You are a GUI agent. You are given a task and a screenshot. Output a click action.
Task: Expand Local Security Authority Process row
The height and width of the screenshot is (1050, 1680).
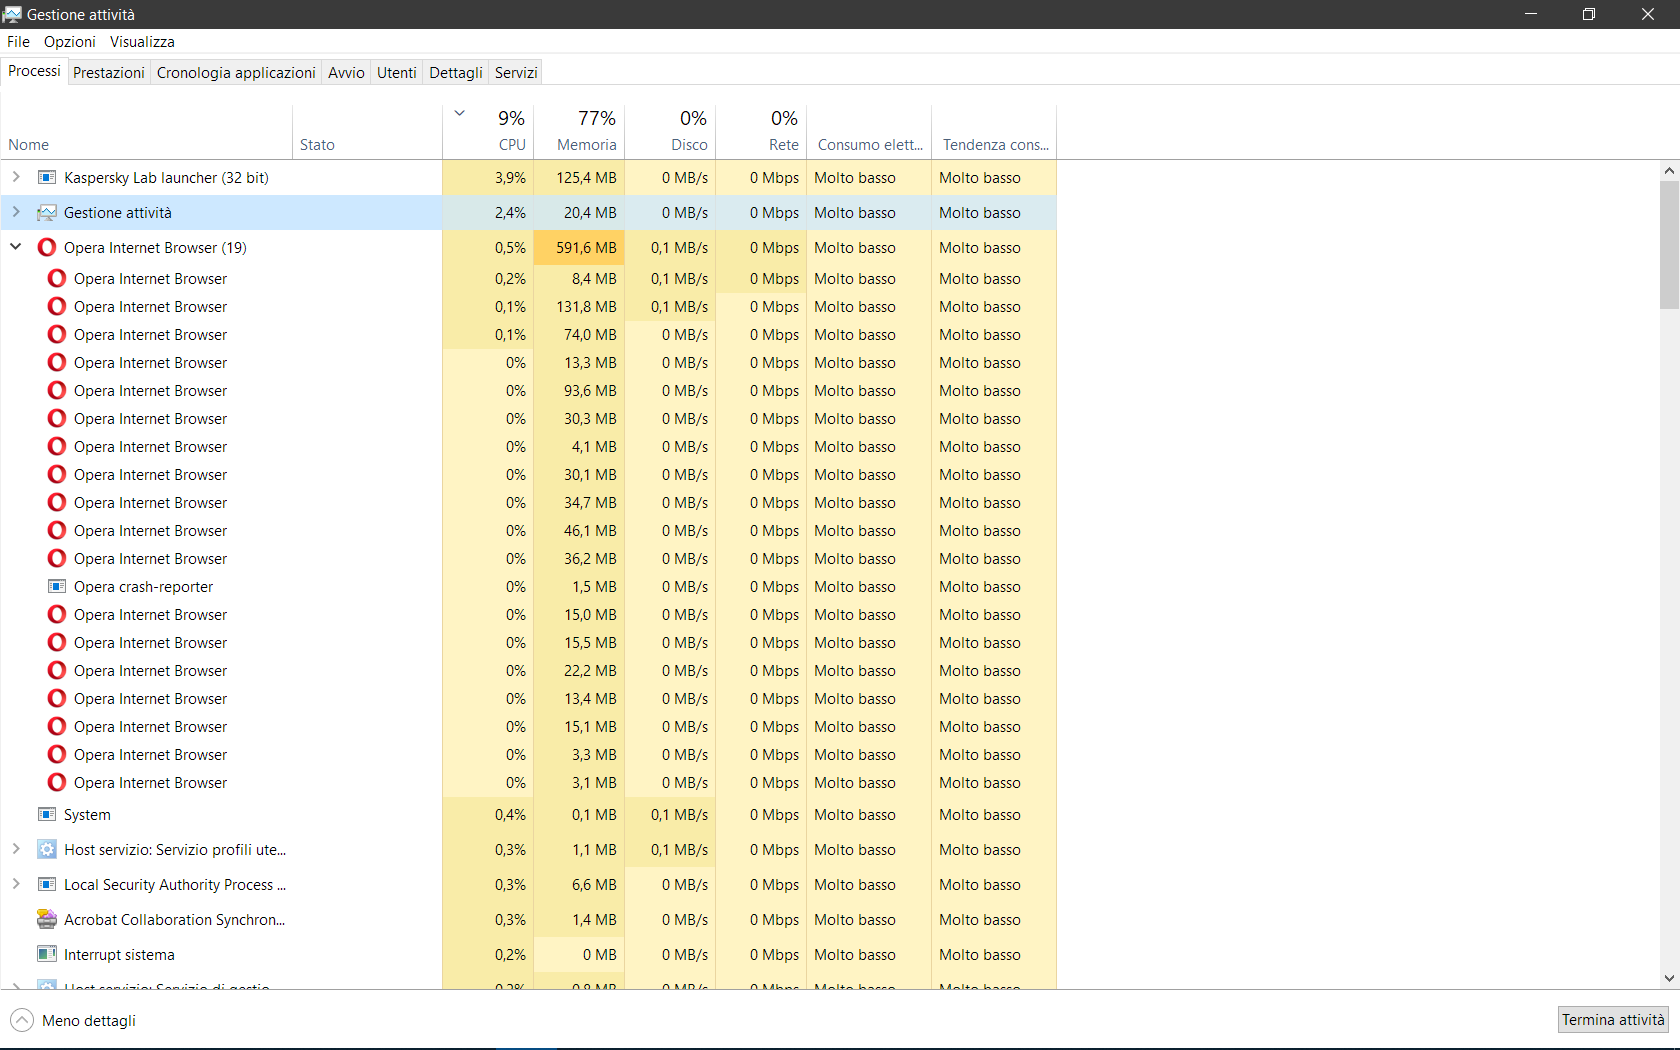pyautogui.click(x=16, y=884)
